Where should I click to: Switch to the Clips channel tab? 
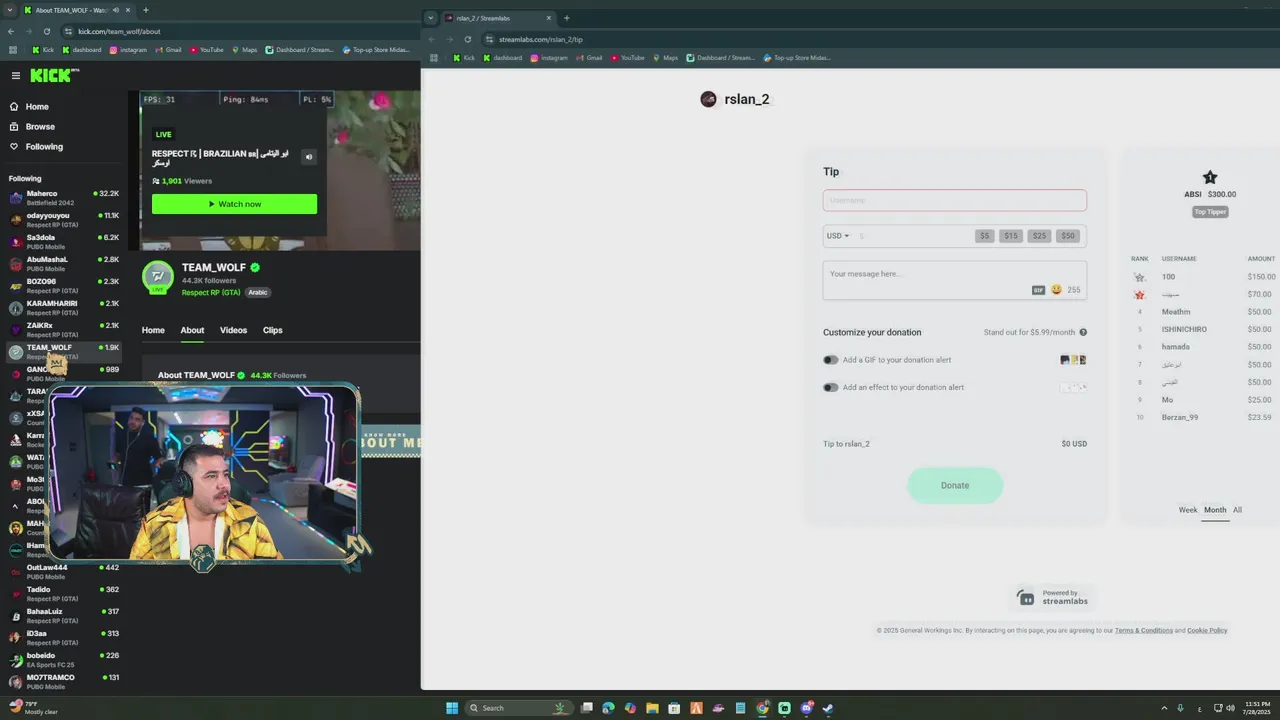pyautogui.click(x=273, y=330)
